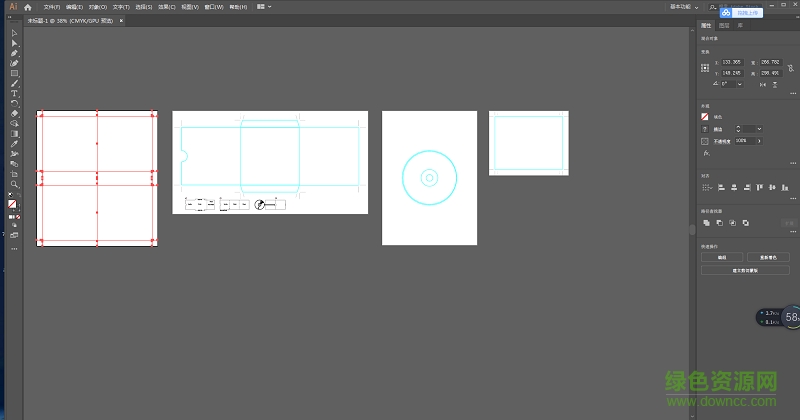The width and height of the screenshot is (800, 420).
Task: Select the Zoom magnifier tool
Action: coord(14,184)
